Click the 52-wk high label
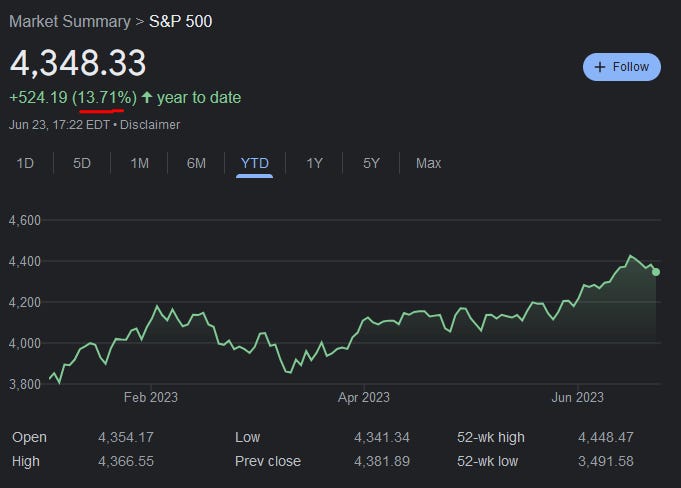This screenshot has width=681, height=488. pos(491,437)
